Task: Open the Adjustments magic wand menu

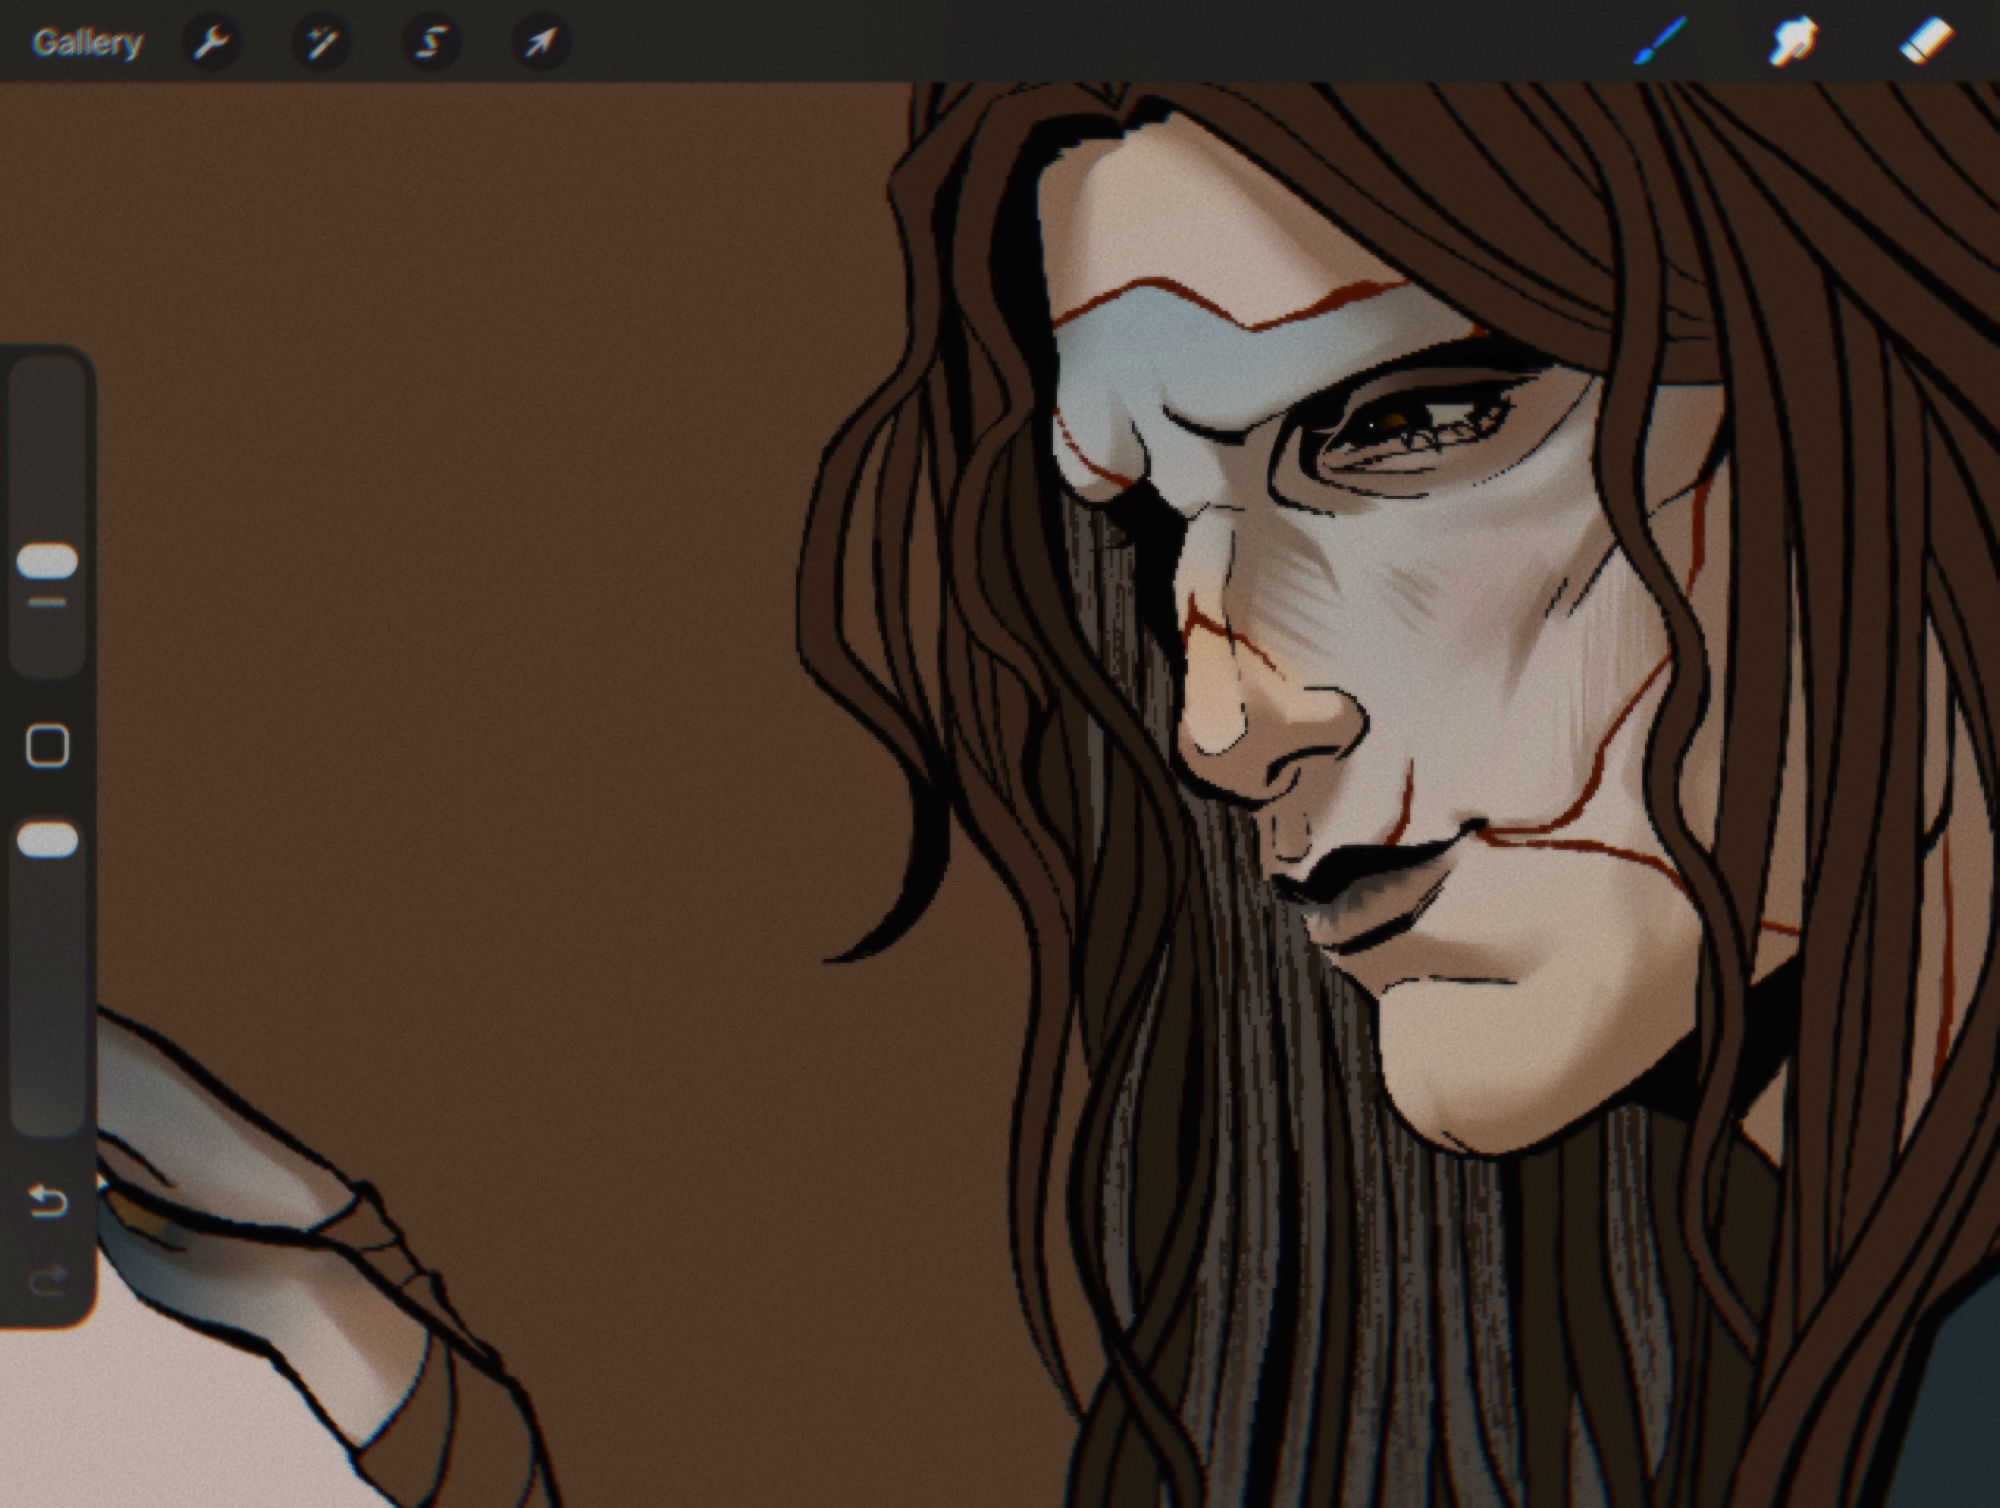Action: [321, 43]
